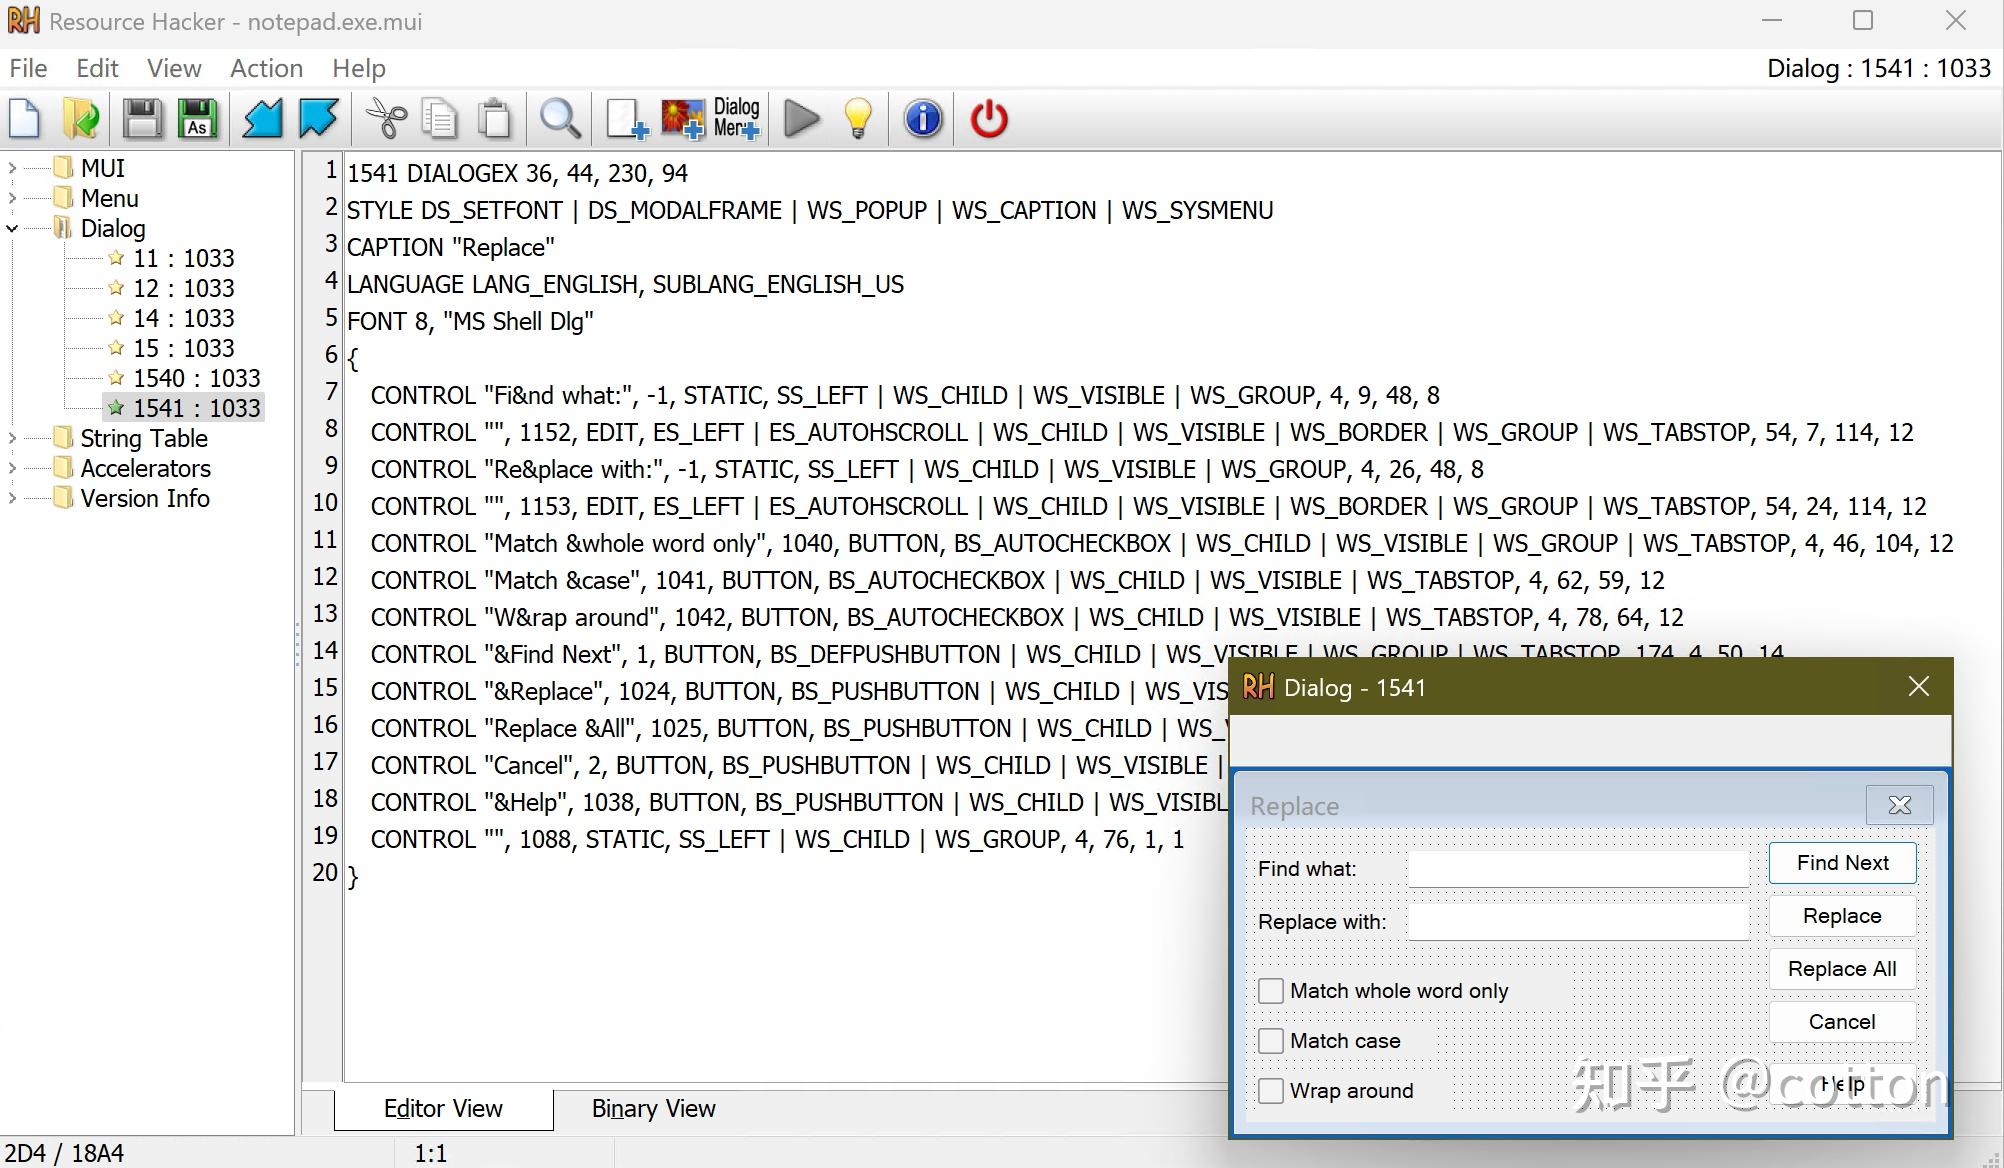The height and width of the screenshot is (1168, 2004).
Task: Select dialog resource 15 : 1033
Action: [x=184, y=348]
